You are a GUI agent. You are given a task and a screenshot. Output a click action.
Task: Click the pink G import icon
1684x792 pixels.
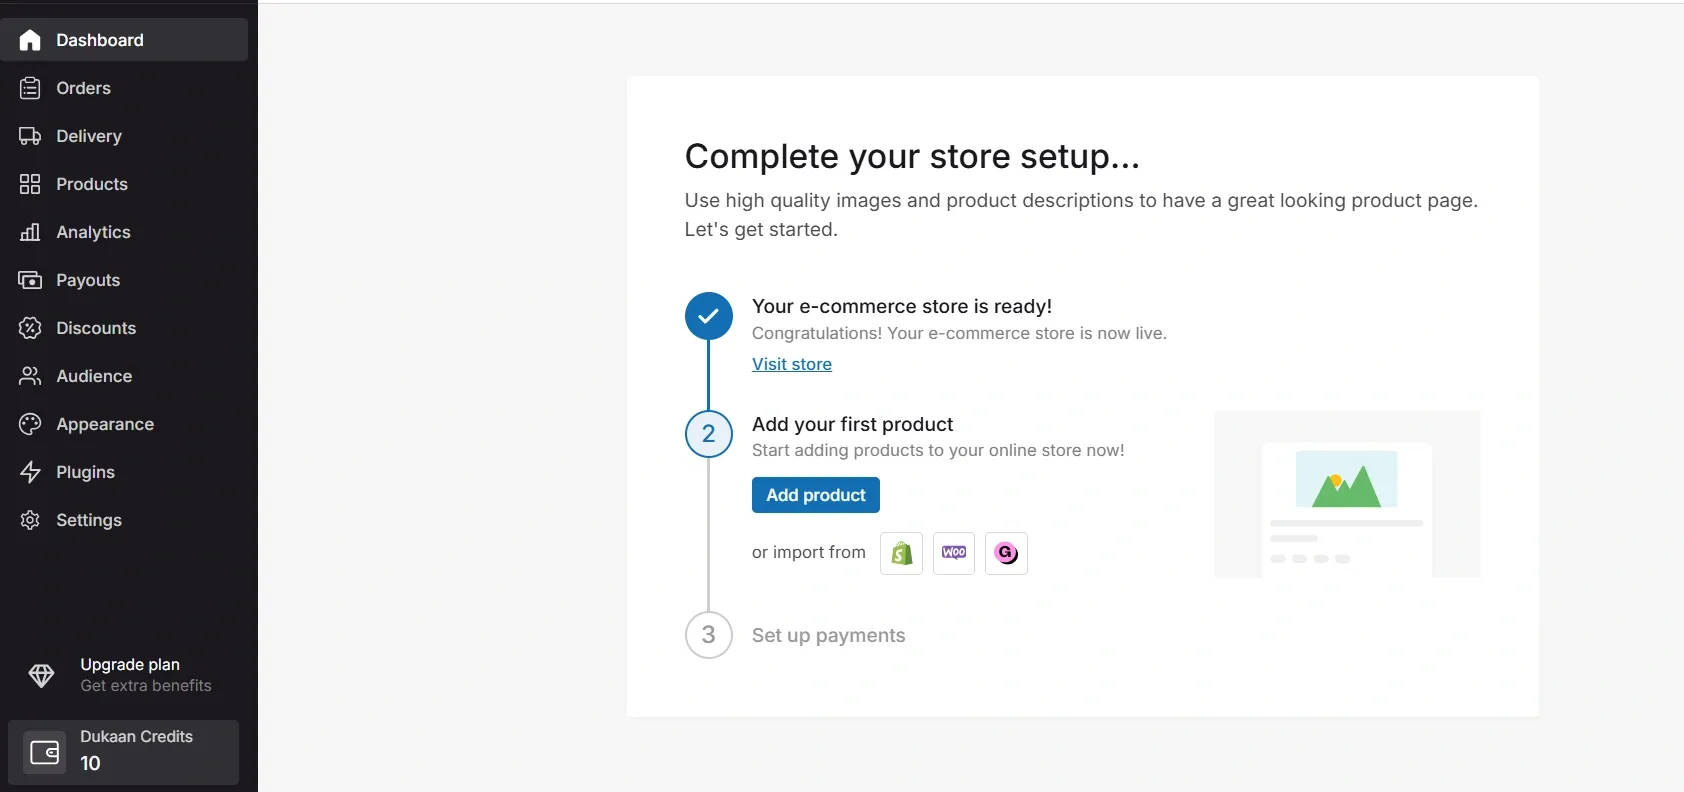click(x=1006, y=553)
